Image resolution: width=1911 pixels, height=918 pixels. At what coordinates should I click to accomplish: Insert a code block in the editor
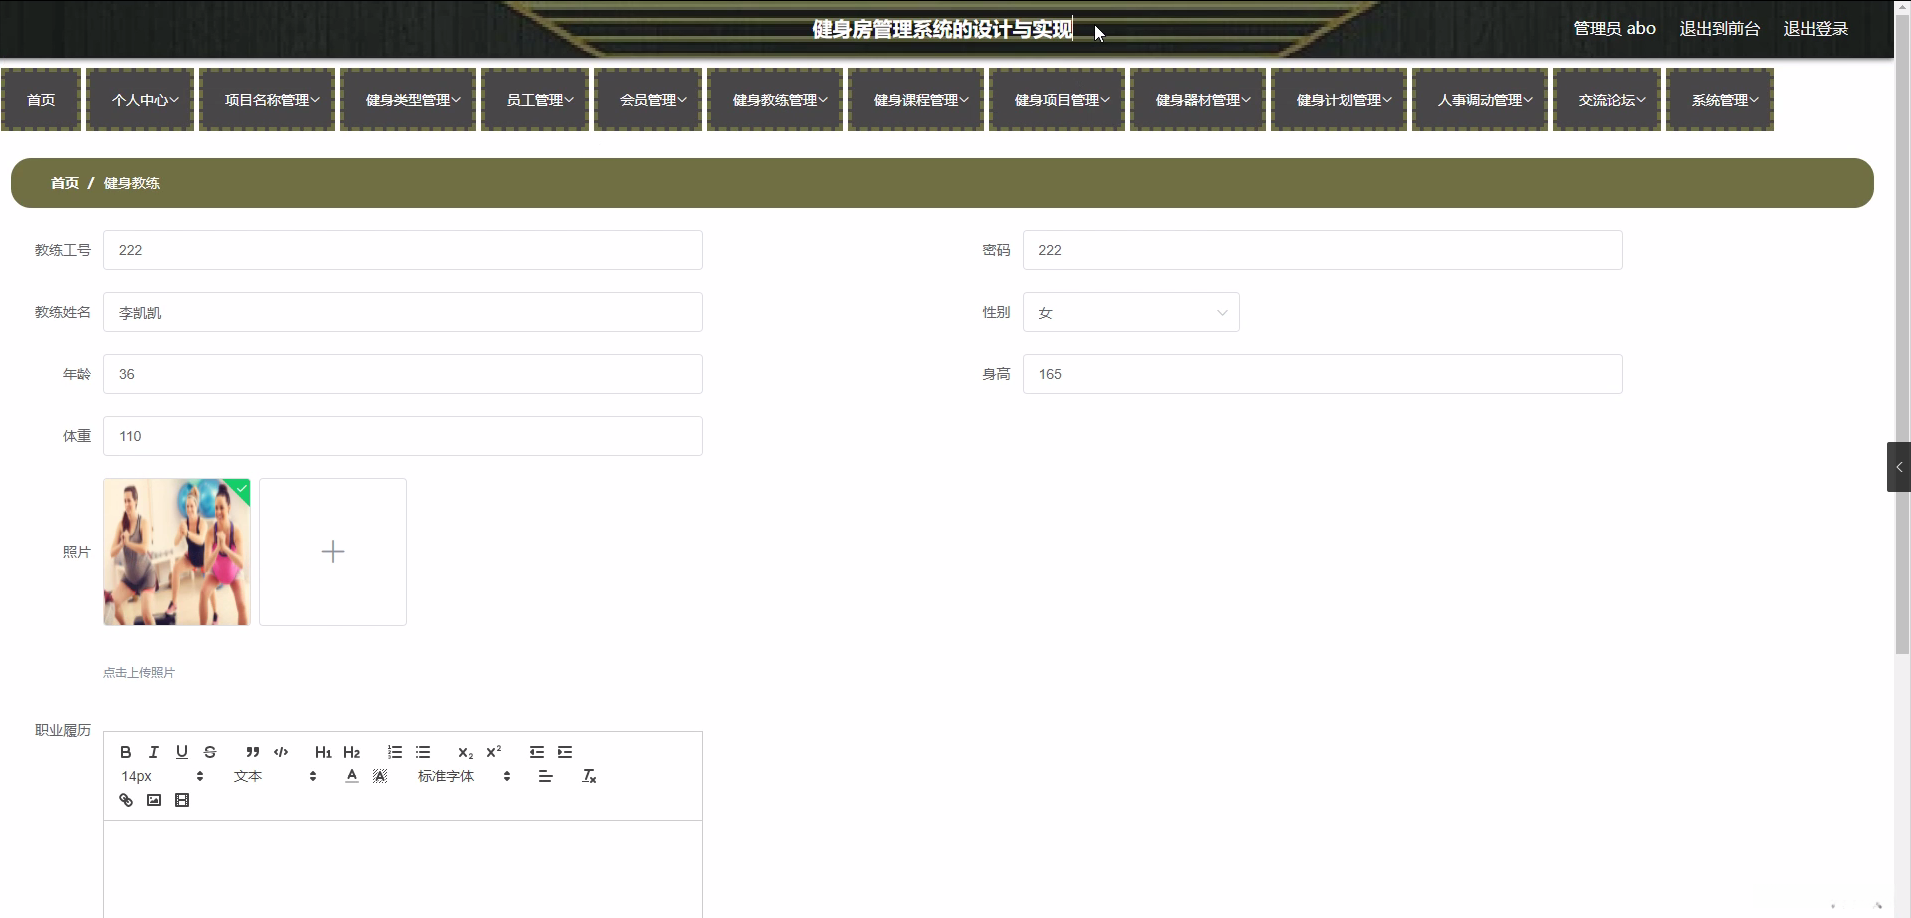tap(281, 752)
